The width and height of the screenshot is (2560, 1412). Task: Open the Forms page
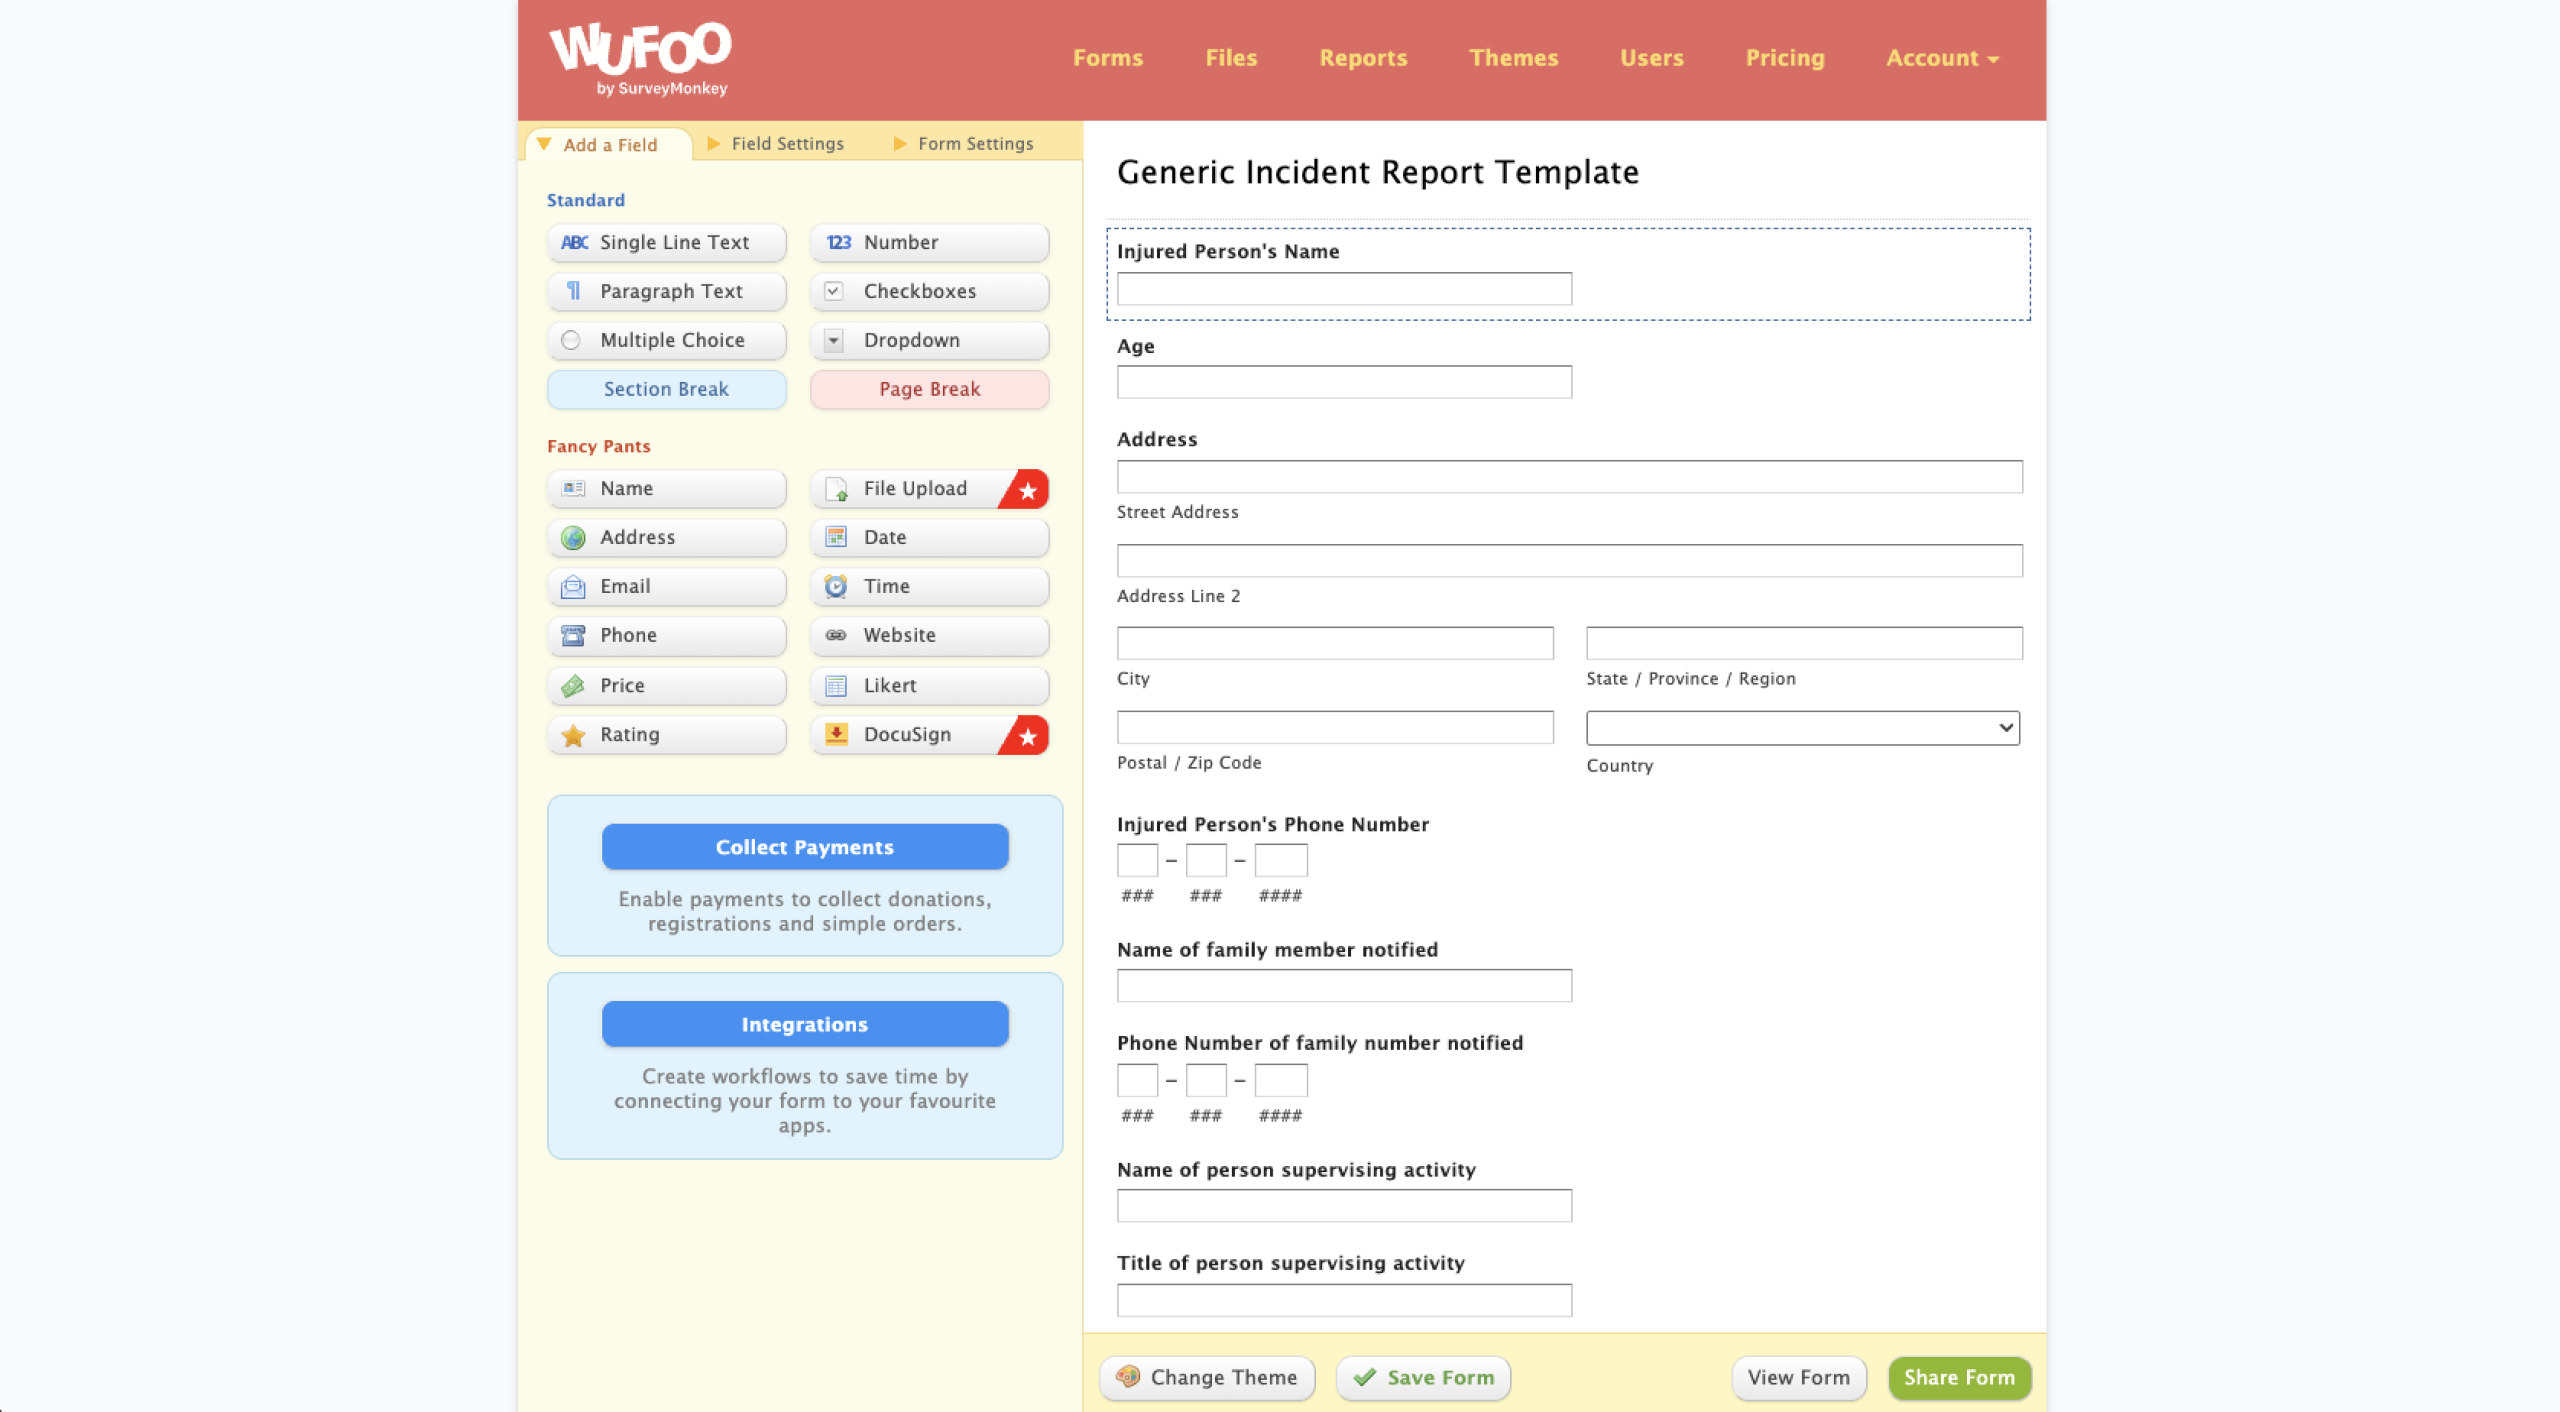(x=1107, y=58)
